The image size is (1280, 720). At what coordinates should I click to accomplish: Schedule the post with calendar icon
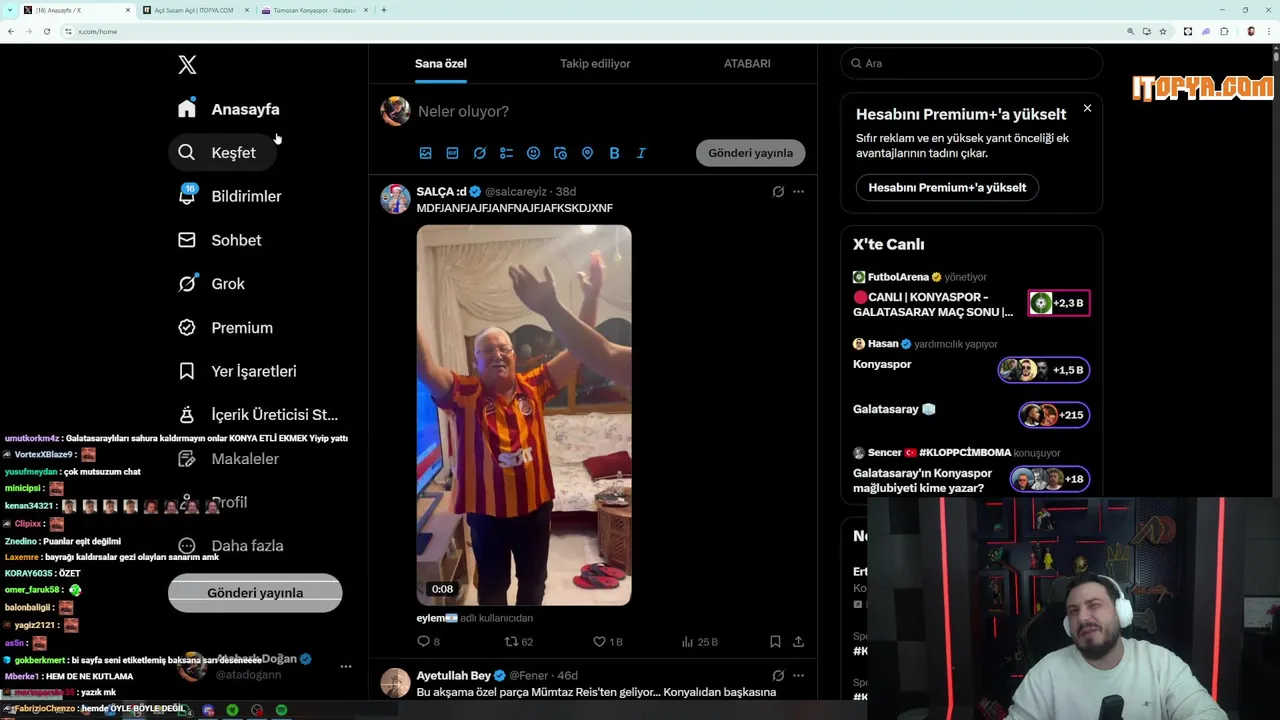coord(560,153)
